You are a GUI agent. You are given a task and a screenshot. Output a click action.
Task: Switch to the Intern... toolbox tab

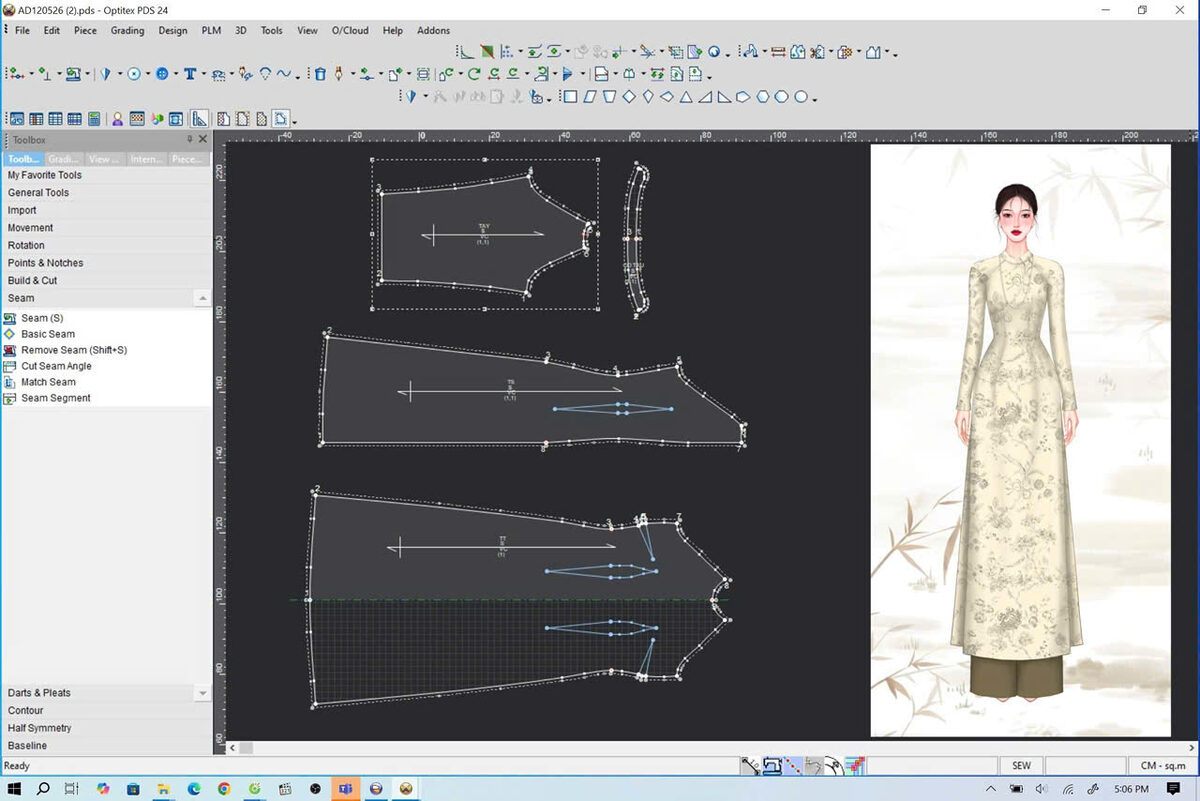(x=146, y=159)
